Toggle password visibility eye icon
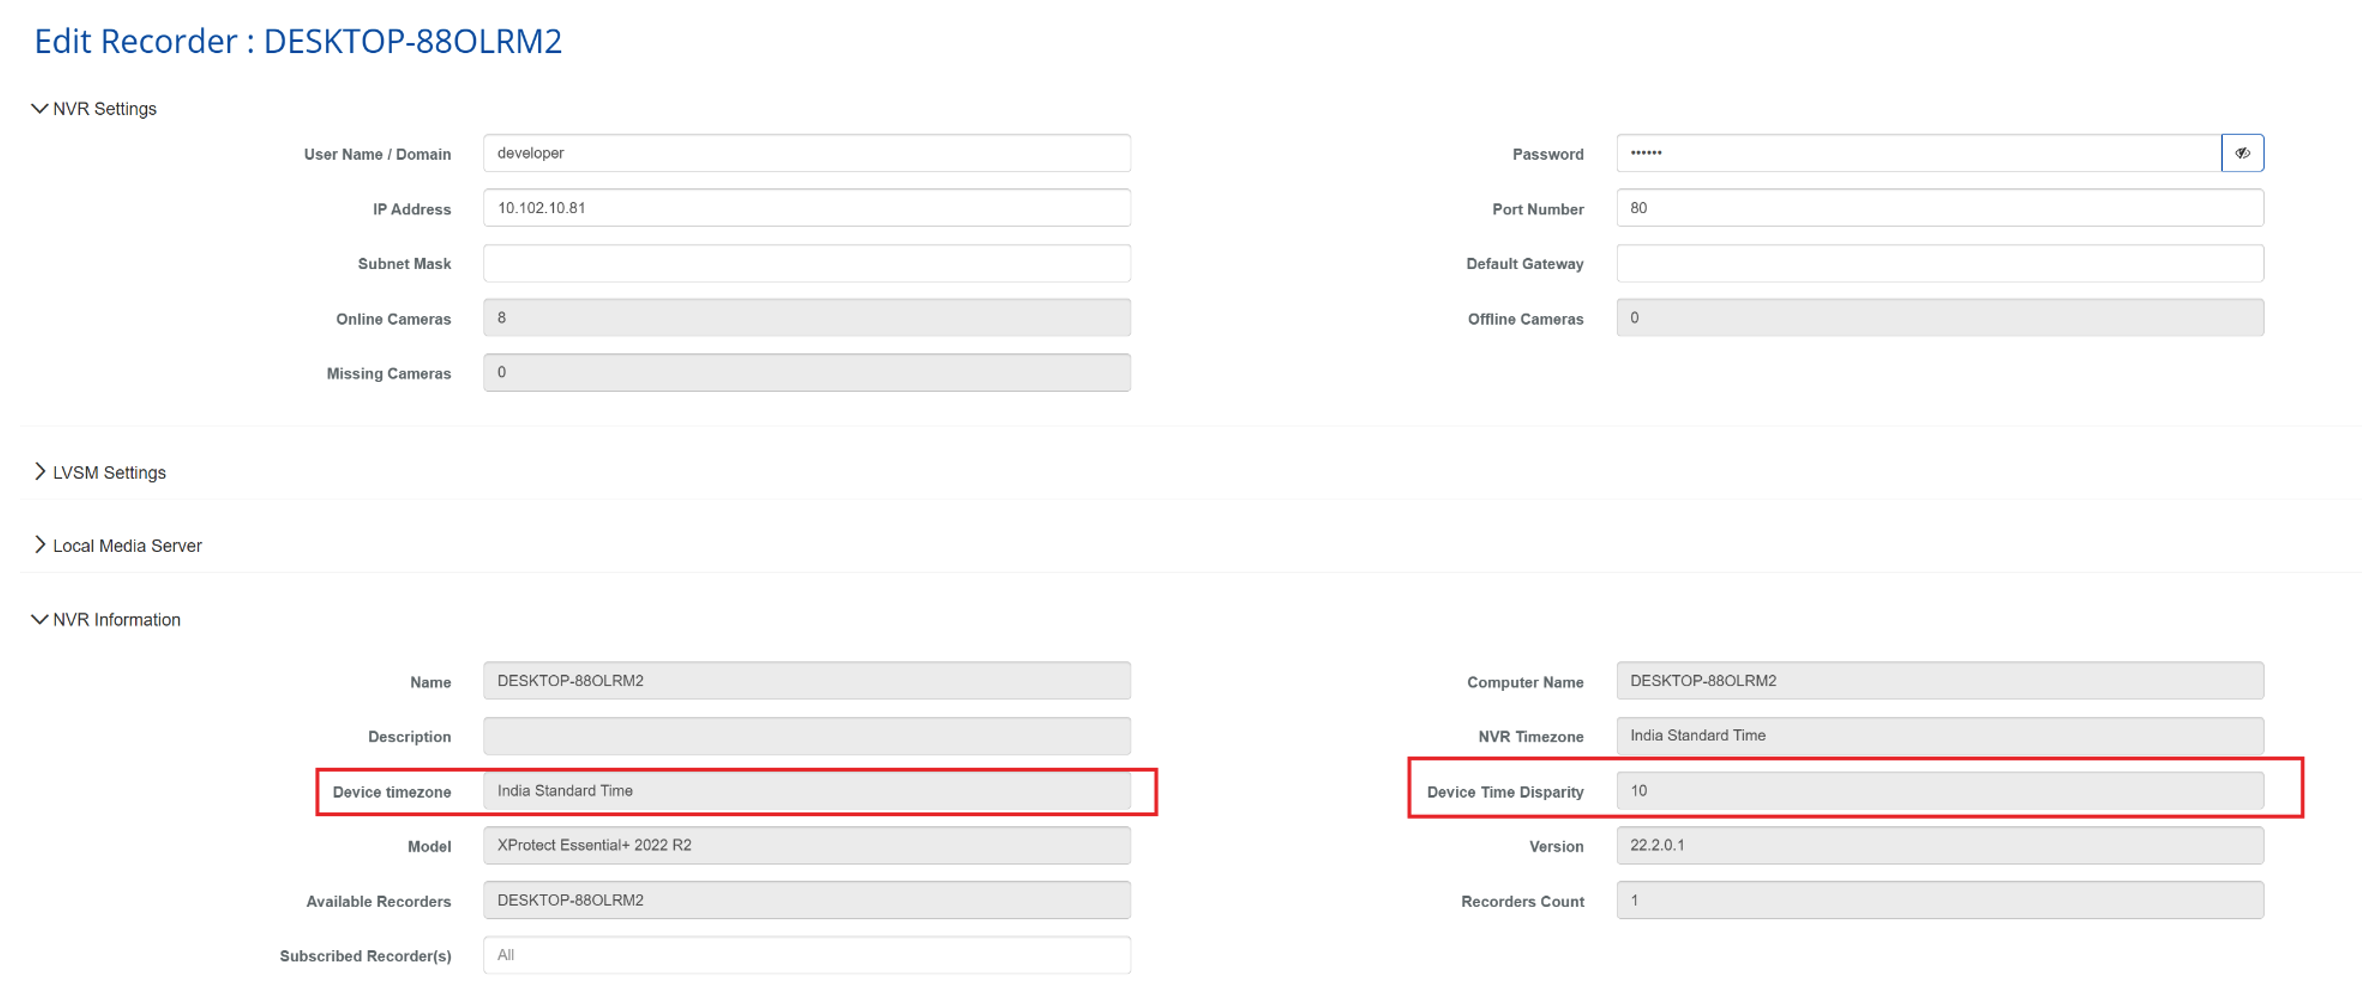 coord(2241,153)
